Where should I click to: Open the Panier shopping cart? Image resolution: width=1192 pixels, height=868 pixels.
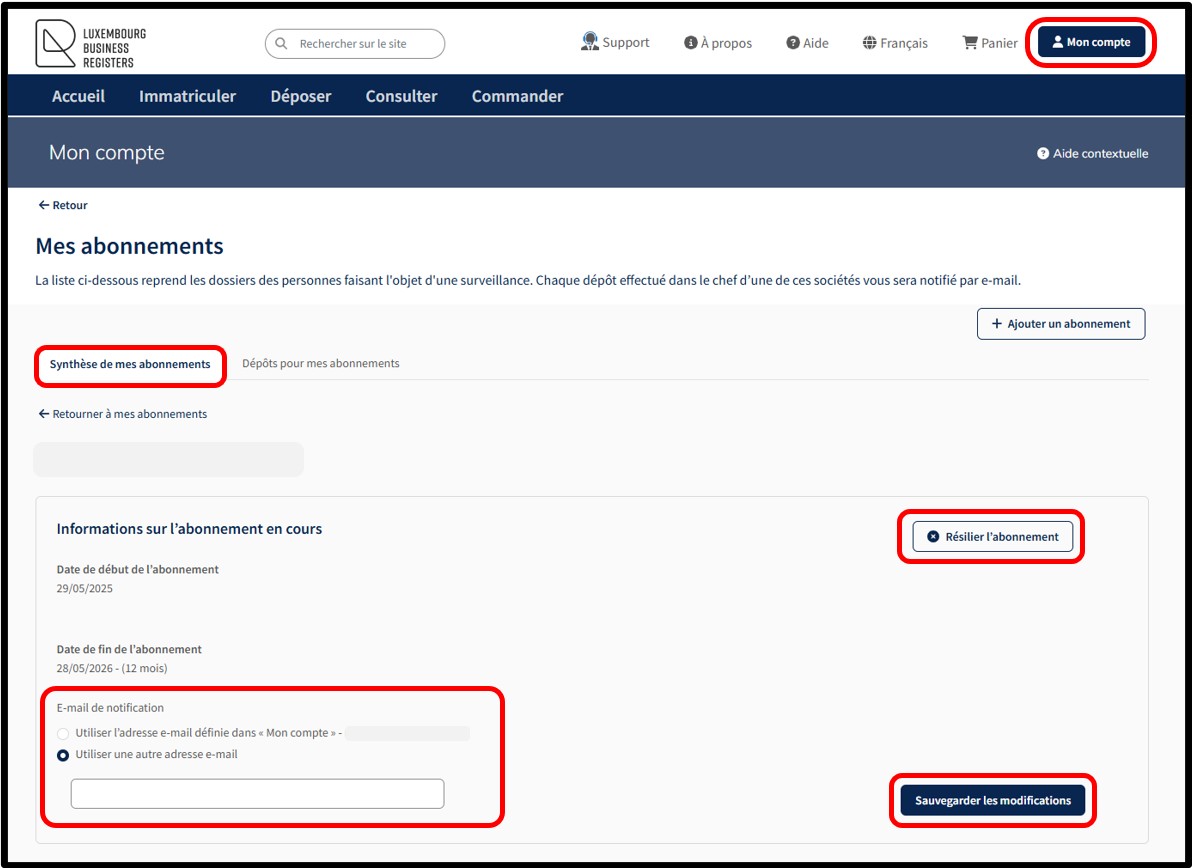click(989, 43)
